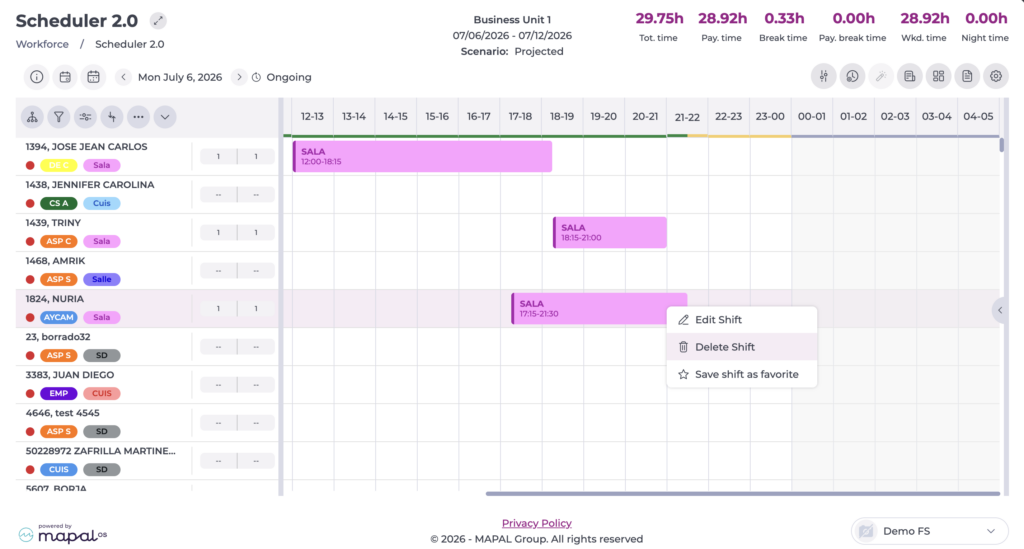Screen dimensions: 1024x549
Task: Open the Demo FS dropdown
Action: [x=929, y=531]
